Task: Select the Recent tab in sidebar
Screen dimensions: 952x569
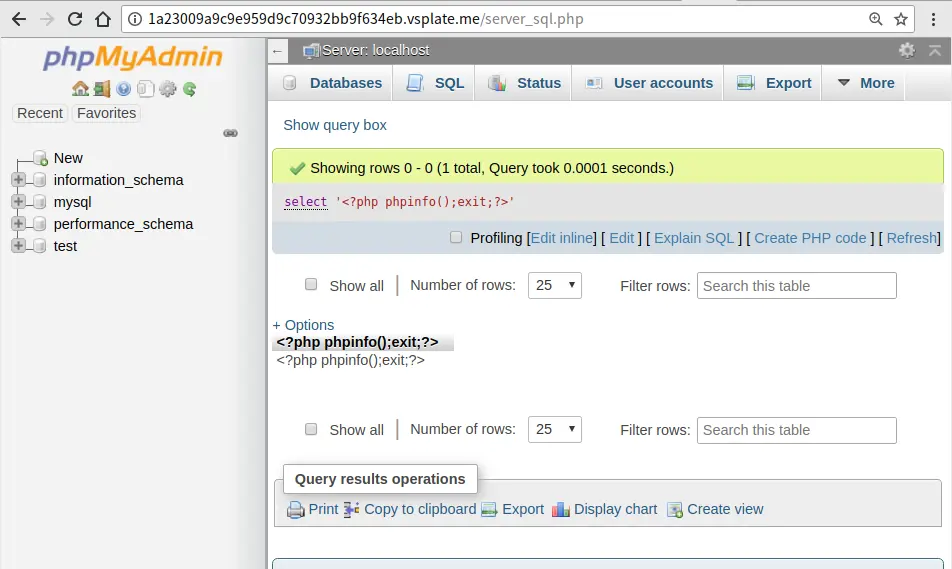Action: click(39, 114)
